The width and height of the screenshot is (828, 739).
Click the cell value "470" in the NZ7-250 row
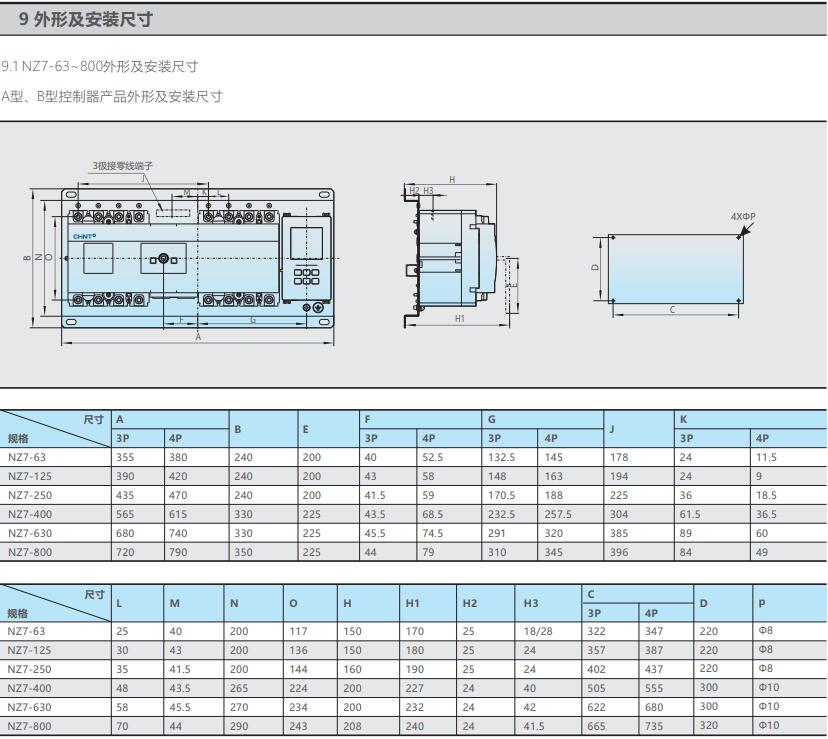(x=178, y=495)
